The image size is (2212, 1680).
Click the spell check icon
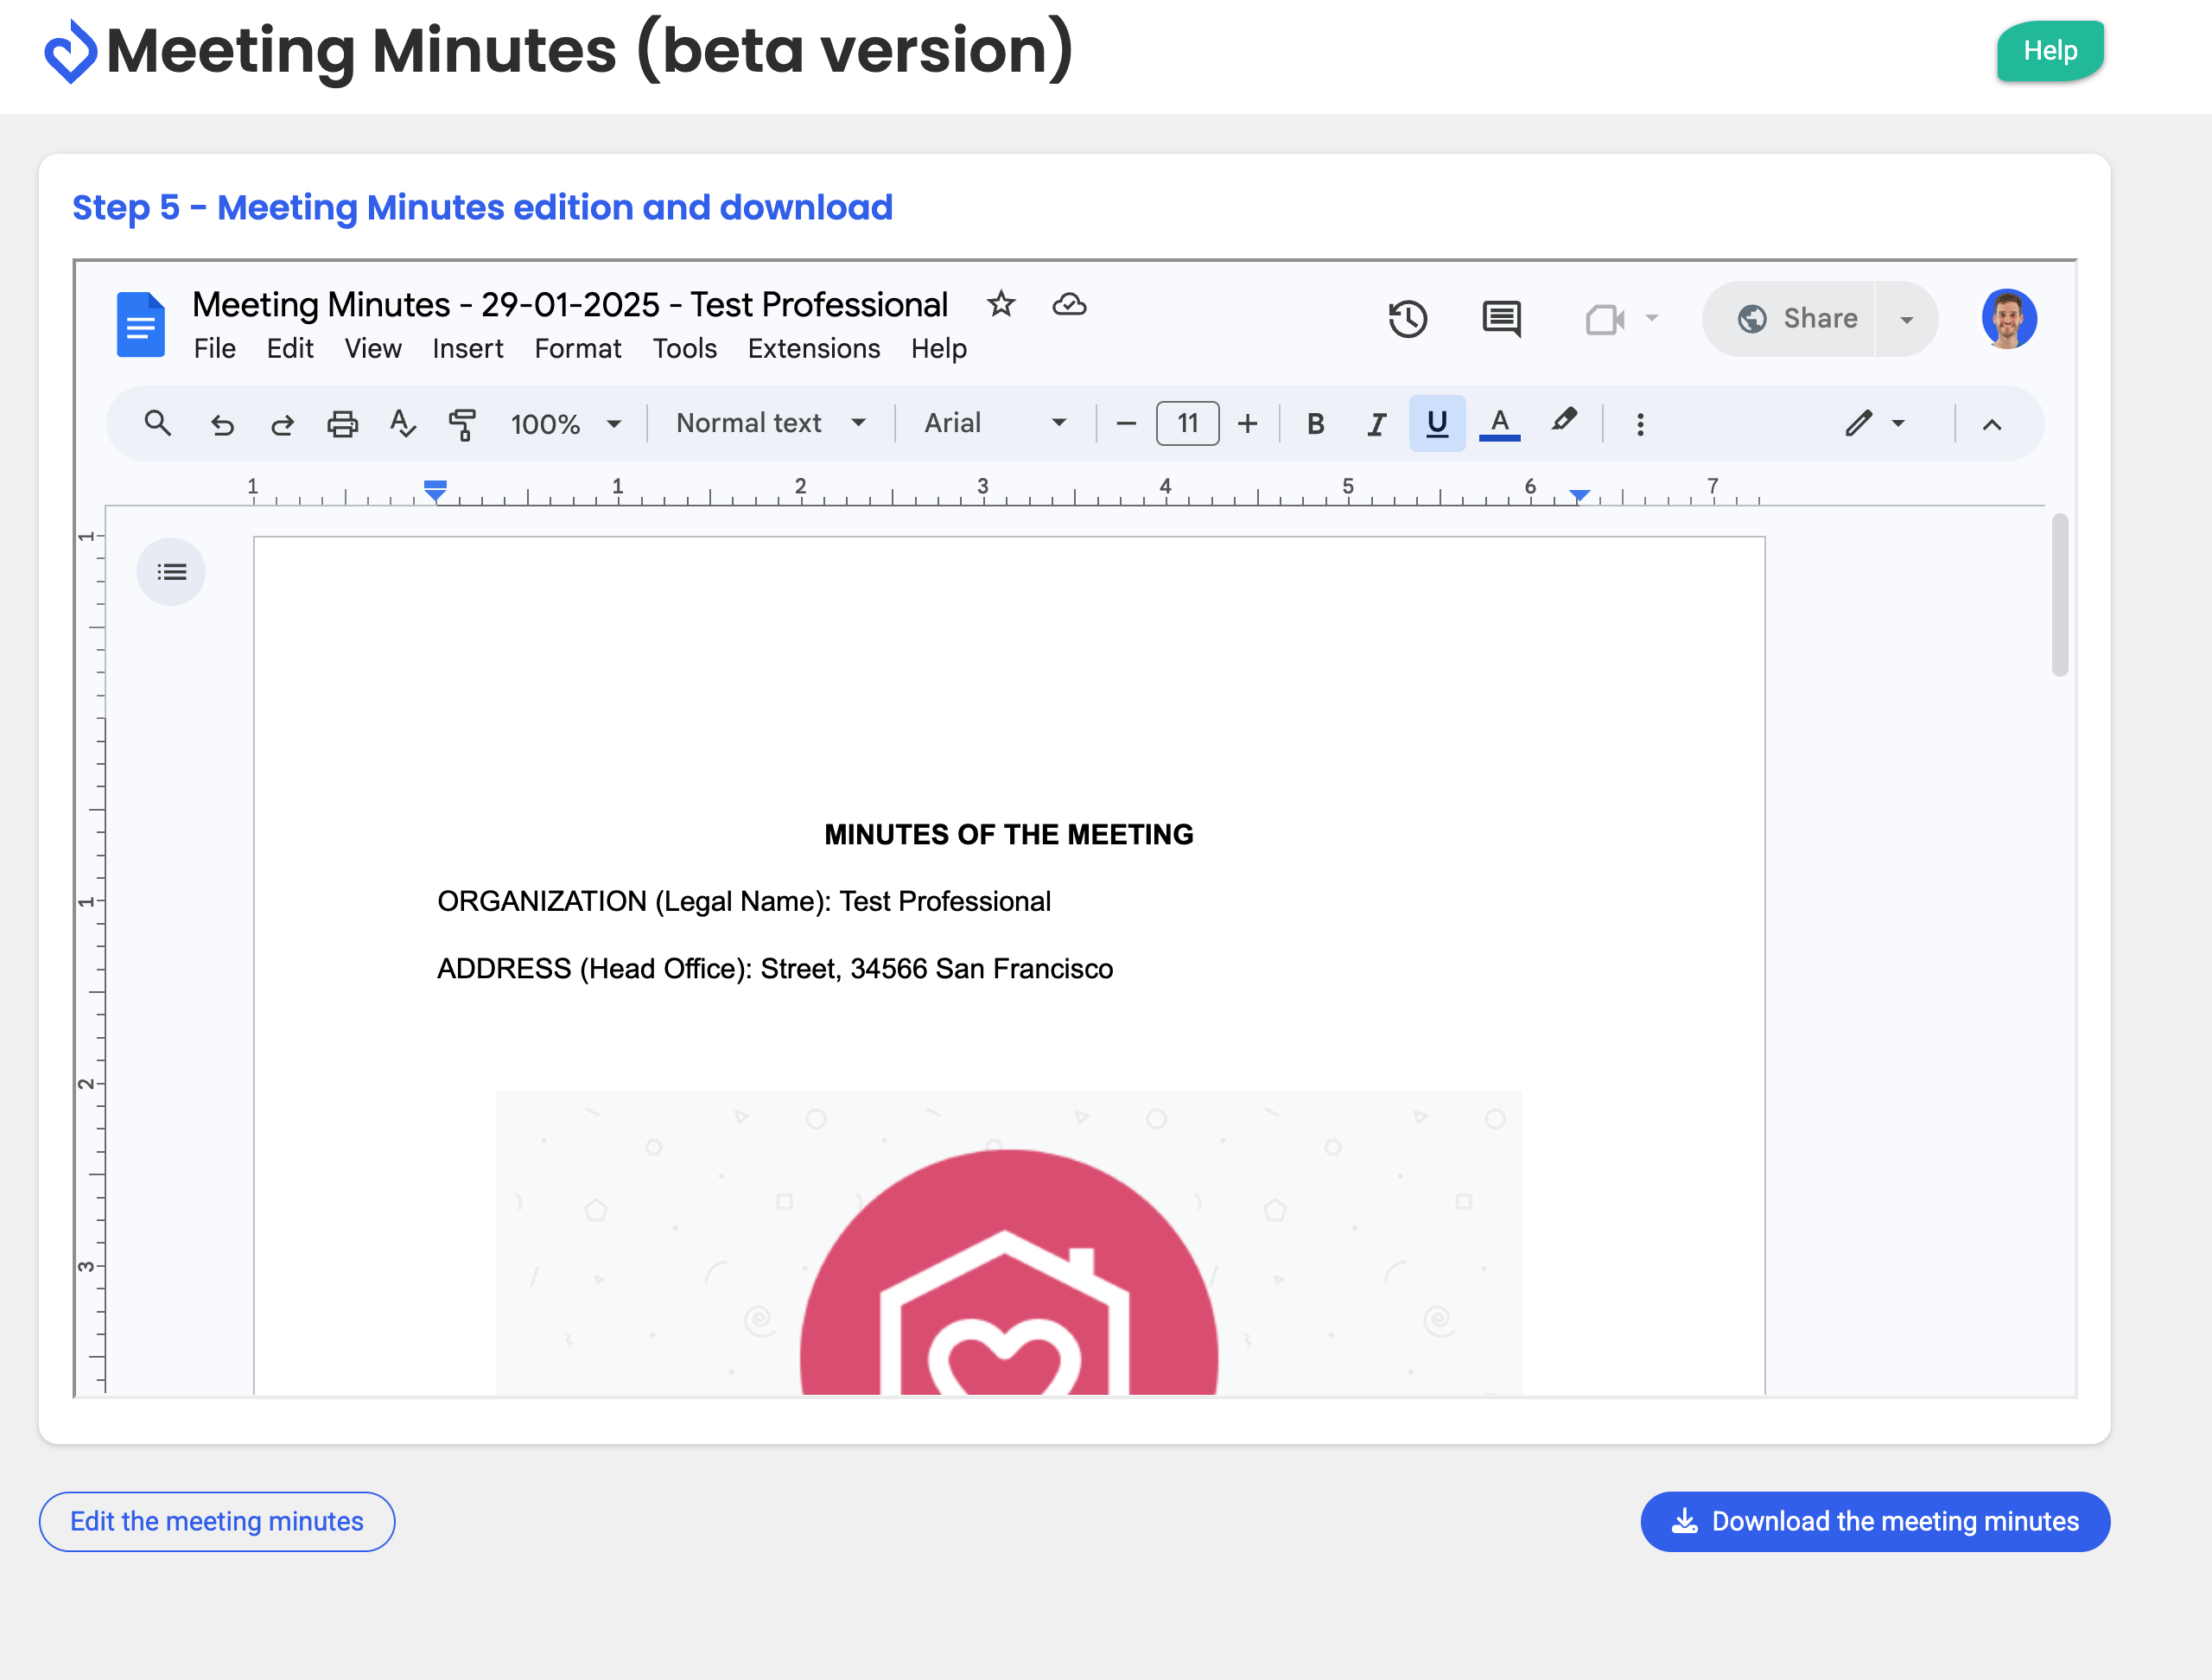click(x=402, y=424)
